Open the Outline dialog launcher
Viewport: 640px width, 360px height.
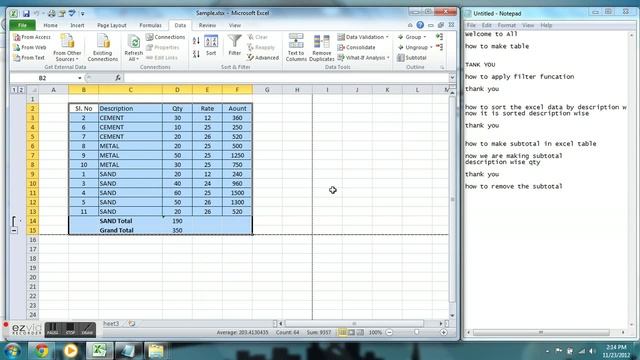(442, 67)
